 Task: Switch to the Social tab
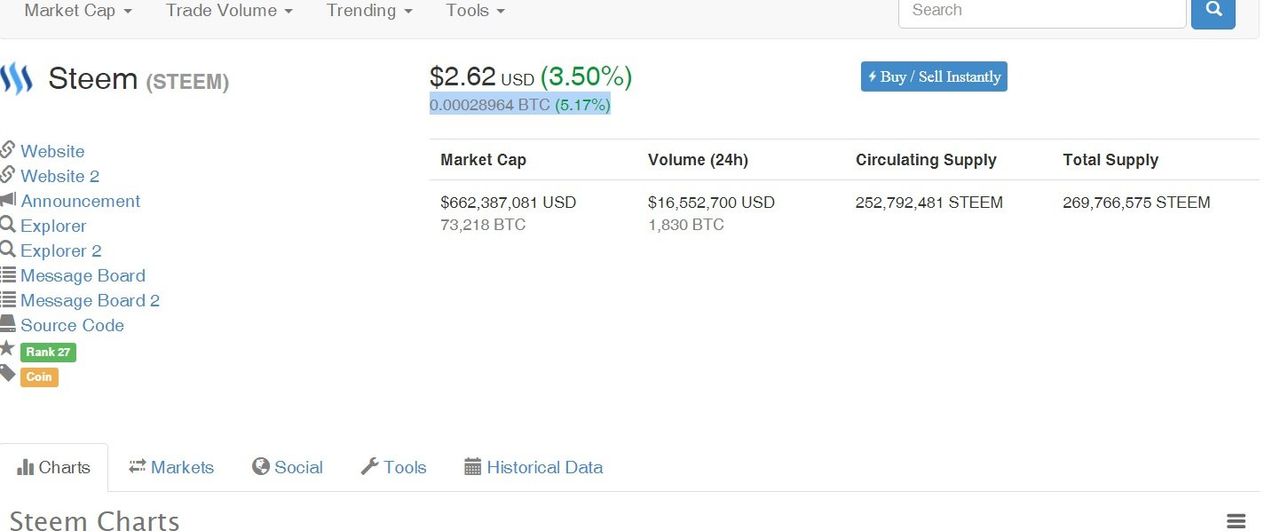click(287, 467)
